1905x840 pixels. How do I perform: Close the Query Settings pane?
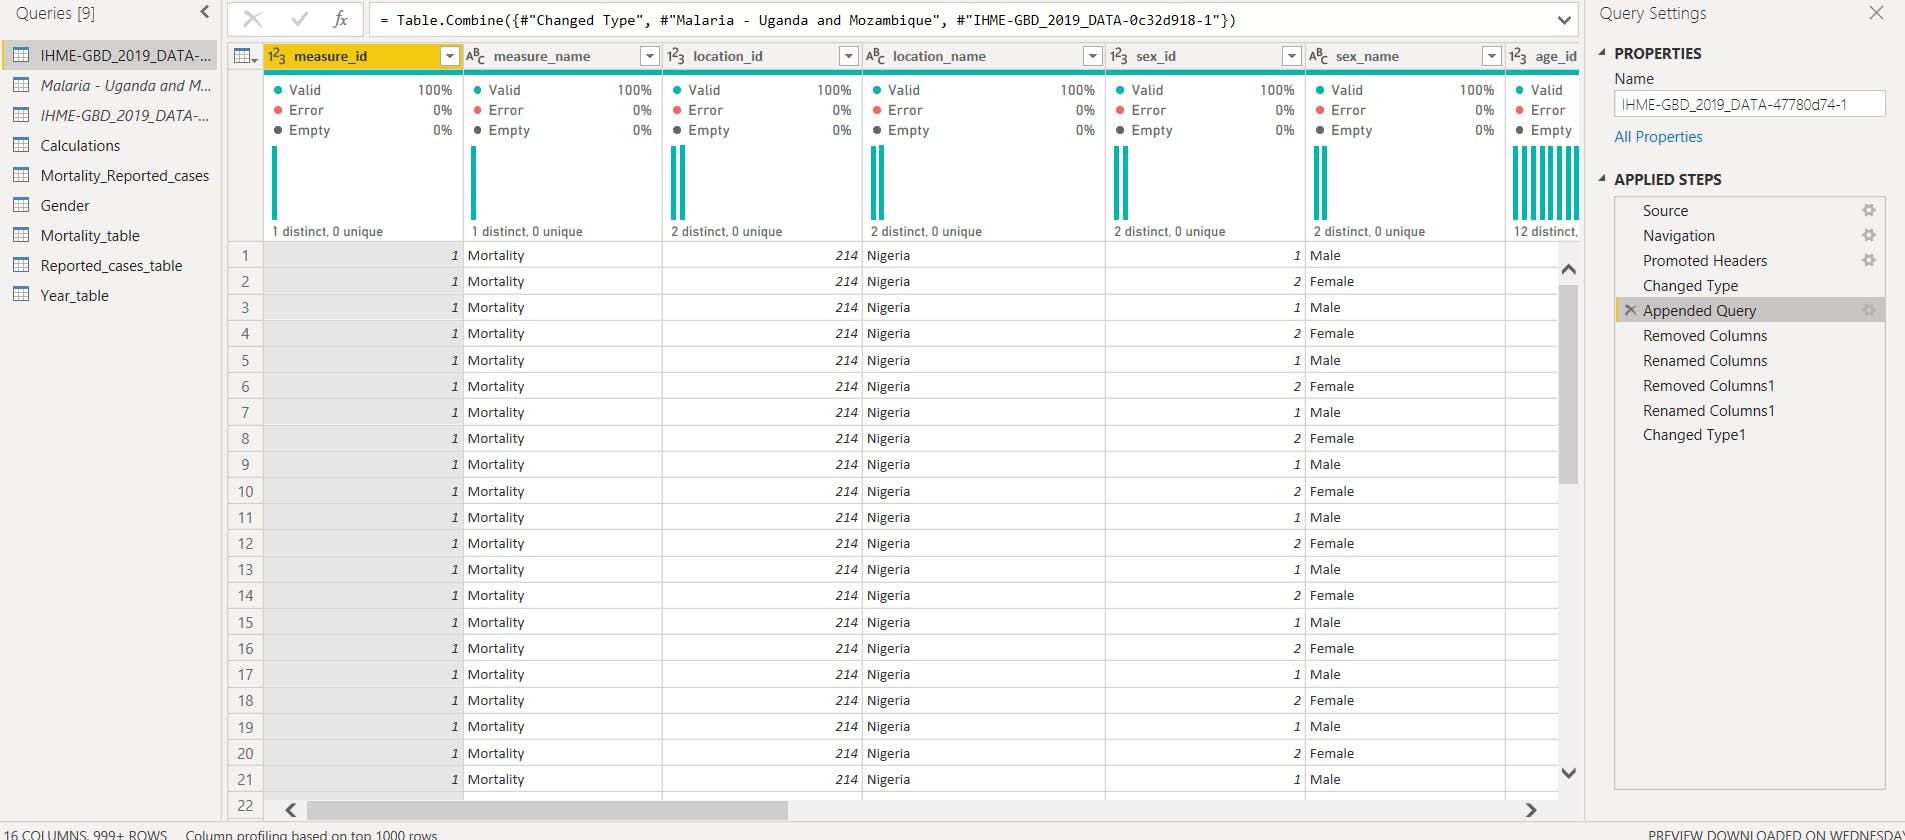pyautogui.click(x=1876, y=13)
